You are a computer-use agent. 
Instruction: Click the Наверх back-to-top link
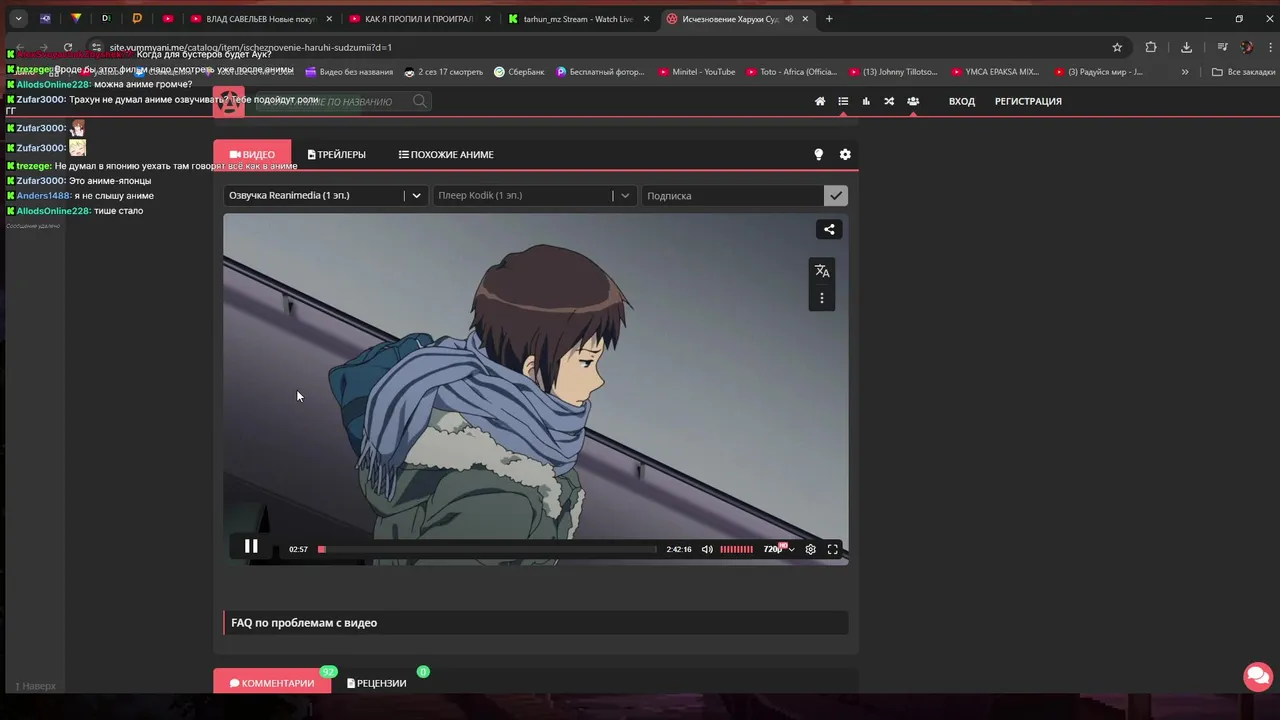pyautogui.click(x=35, y=686)
